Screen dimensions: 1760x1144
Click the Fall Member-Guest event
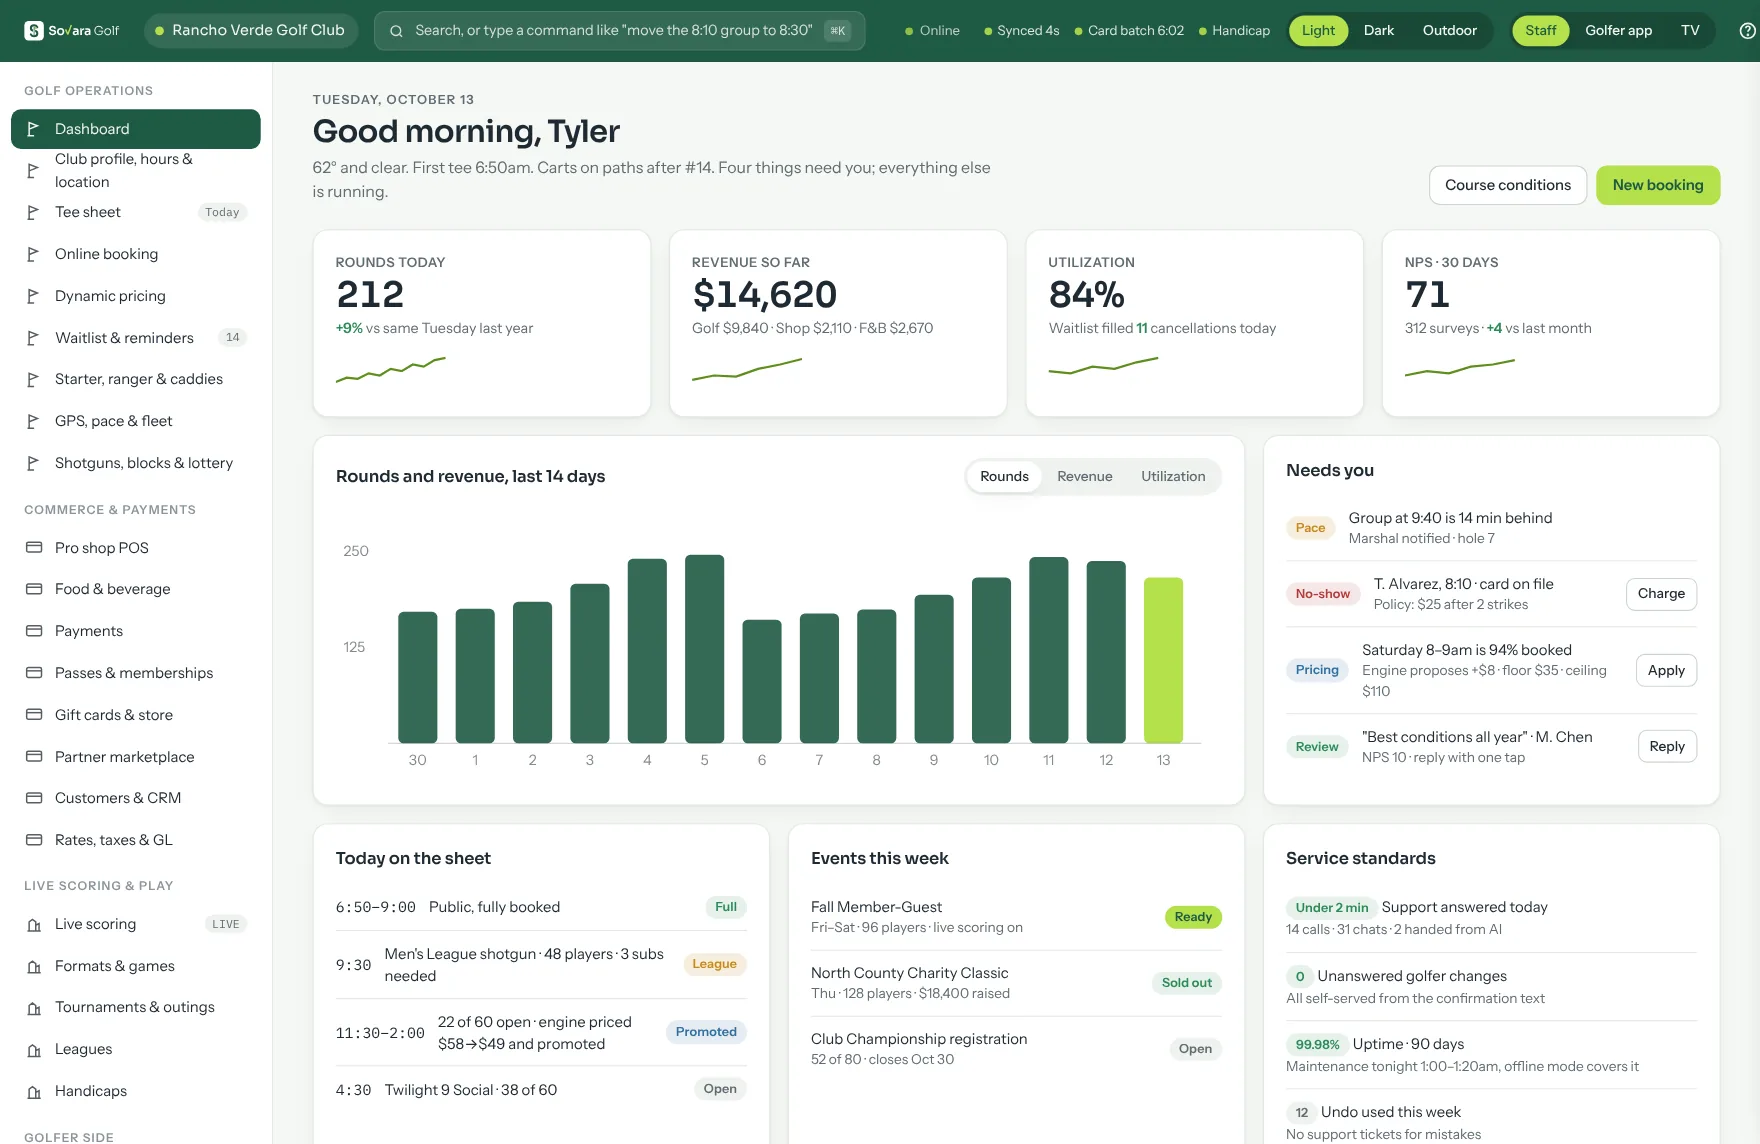pos(1016,917)
